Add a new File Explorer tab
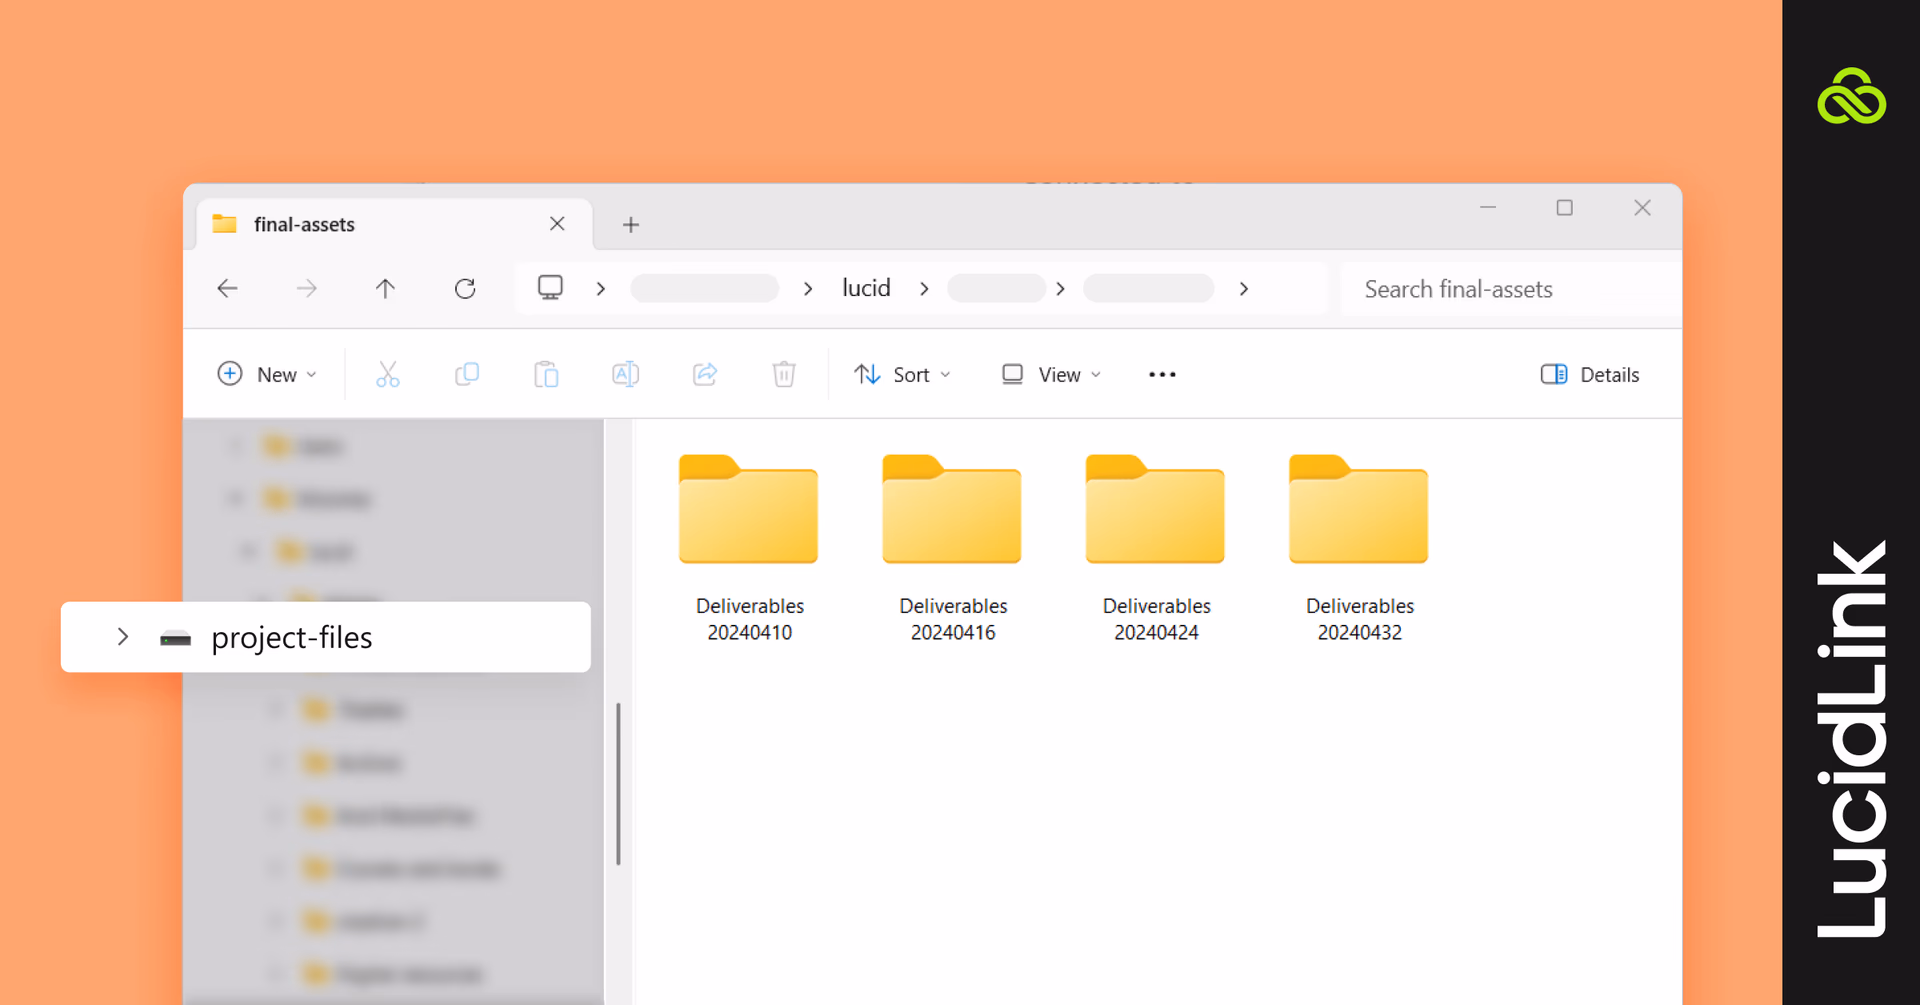 click(x=630, y=225)
